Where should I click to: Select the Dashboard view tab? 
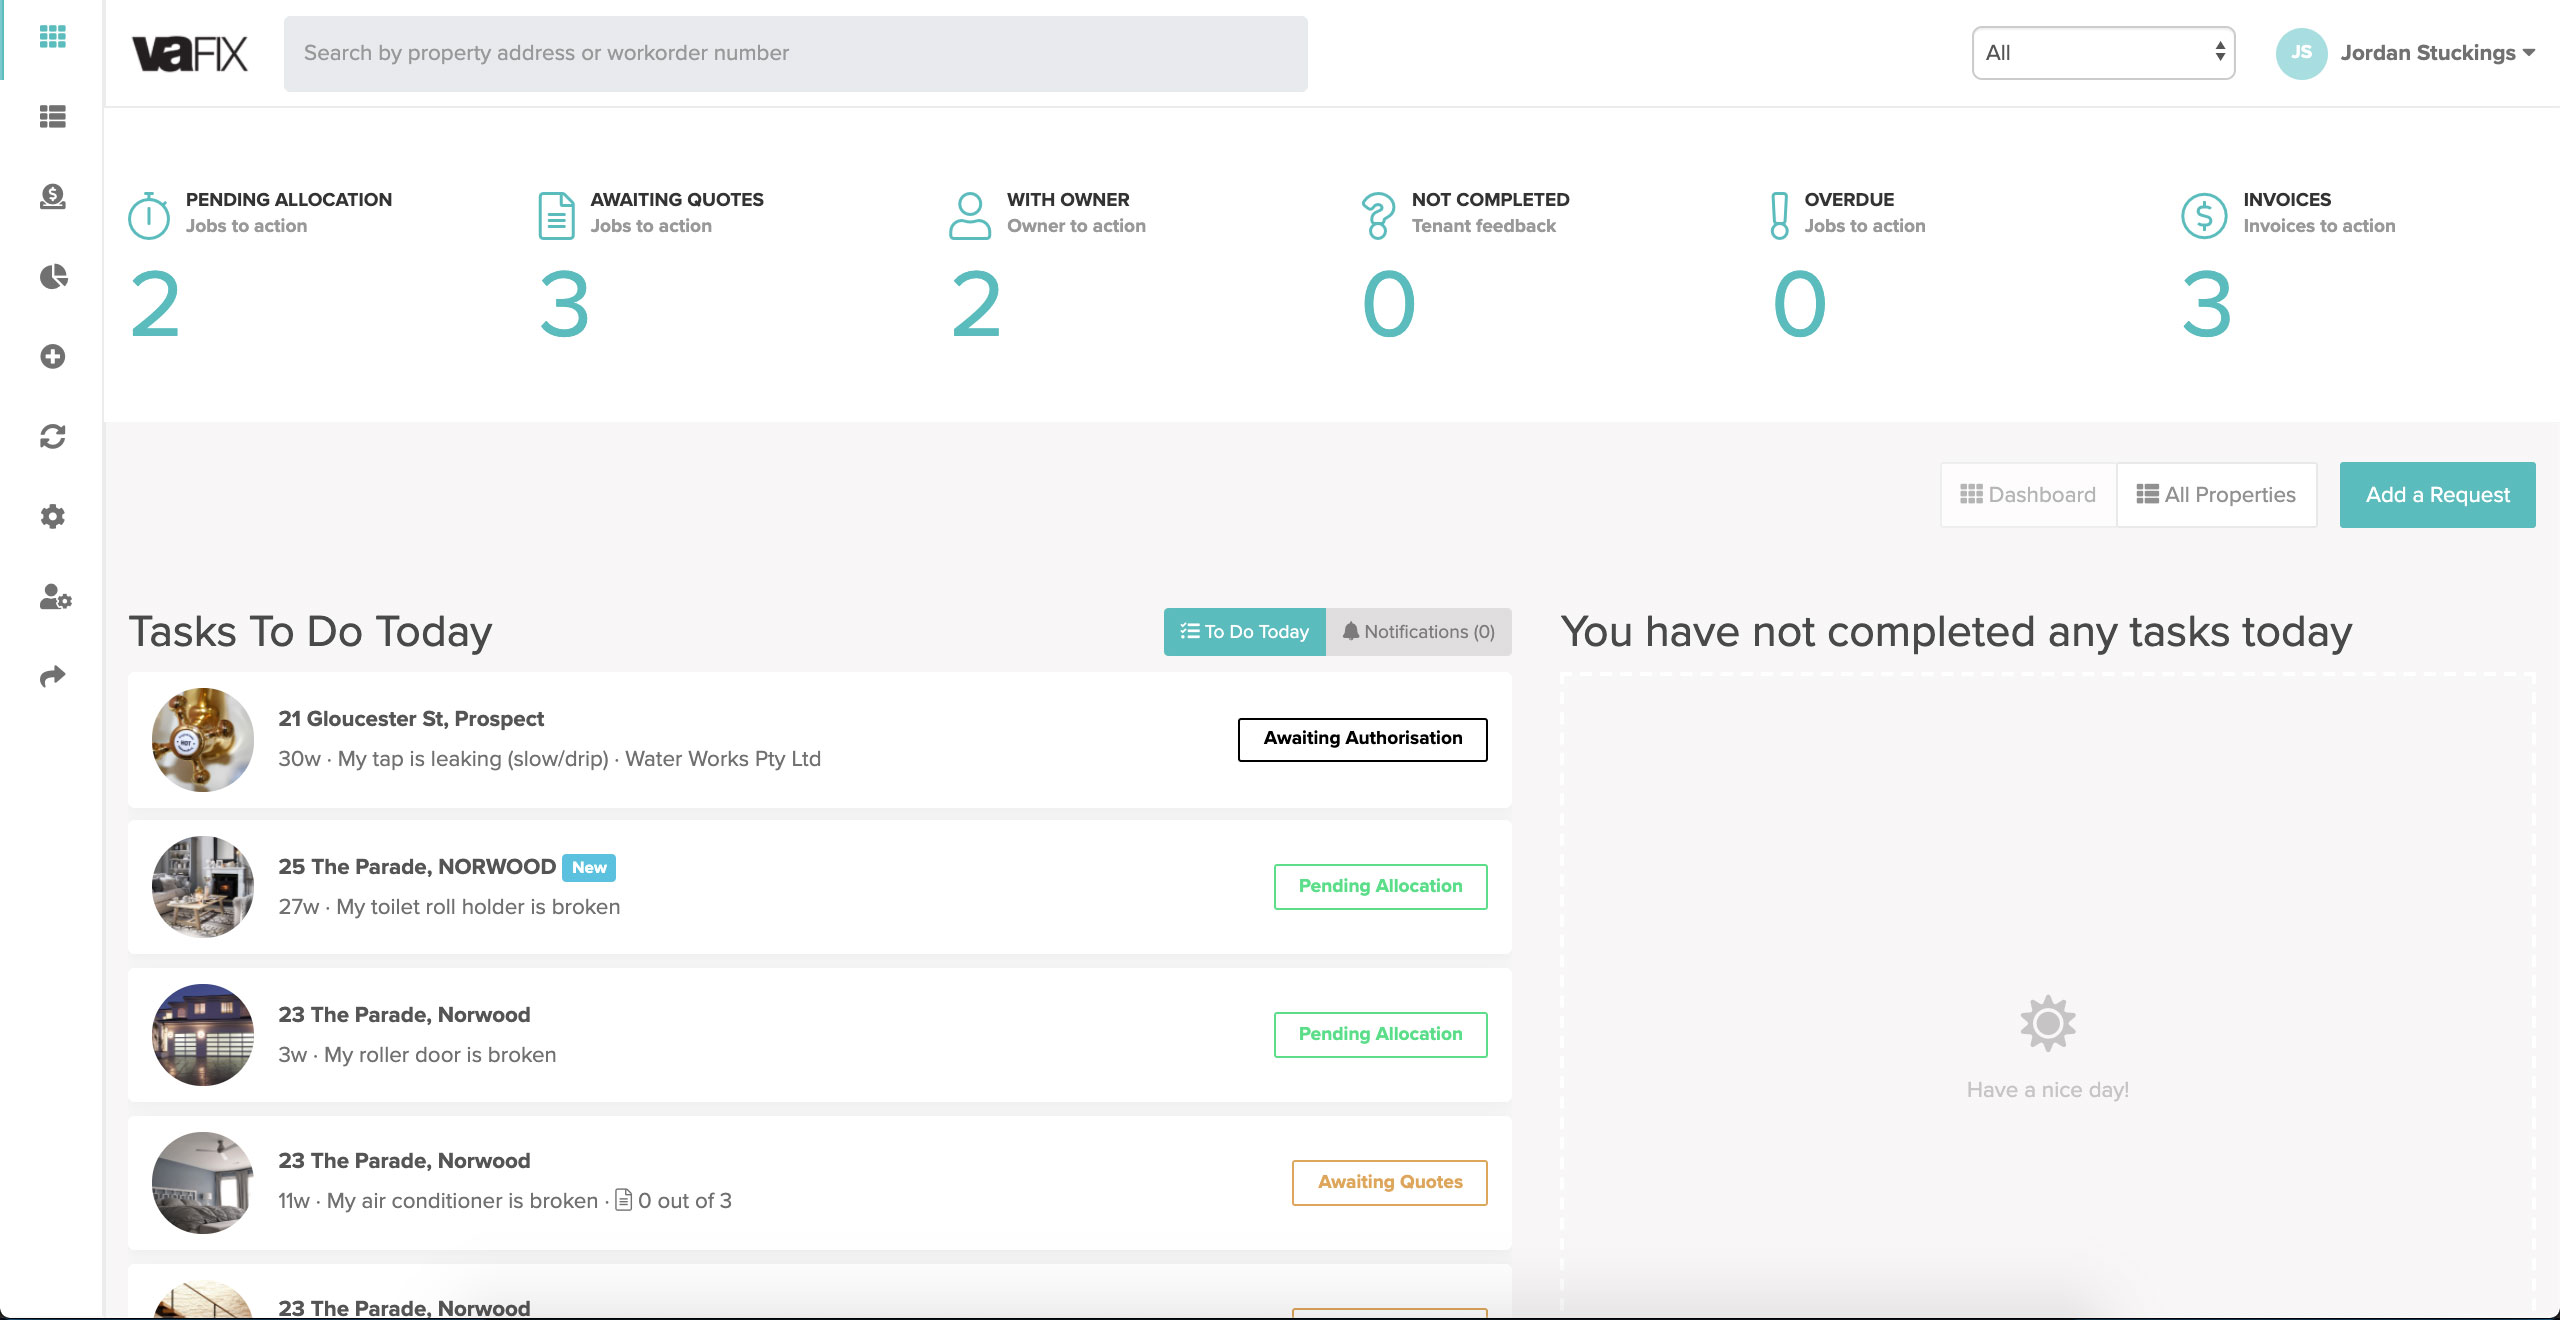tap(2028, 495)
